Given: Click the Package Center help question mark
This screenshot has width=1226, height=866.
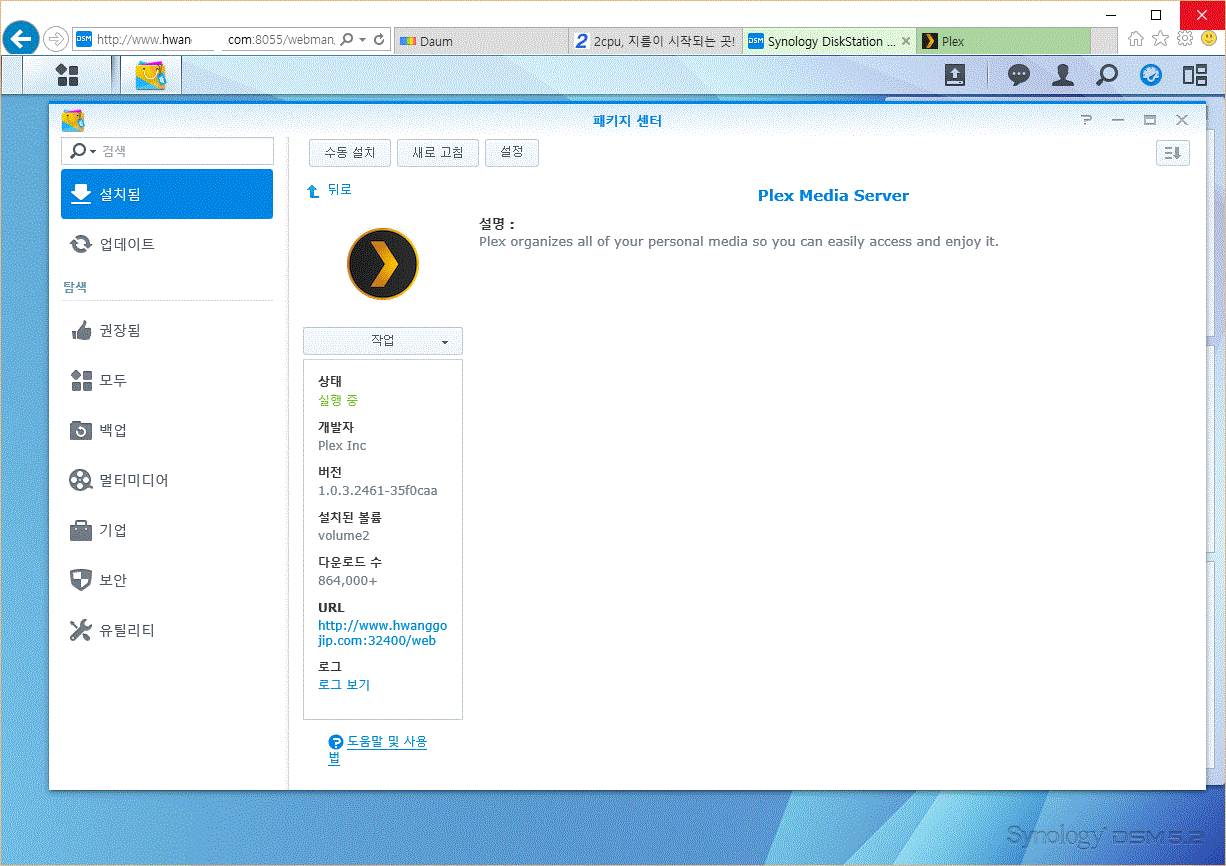Looking at the screenshot, I should coord(1086,120).
